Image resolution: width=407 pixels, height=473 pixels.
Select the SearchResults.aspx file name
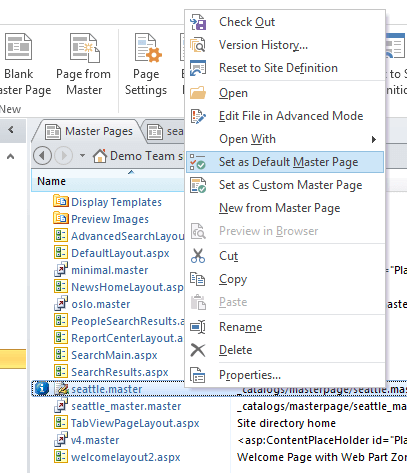(x=120, y=372)
